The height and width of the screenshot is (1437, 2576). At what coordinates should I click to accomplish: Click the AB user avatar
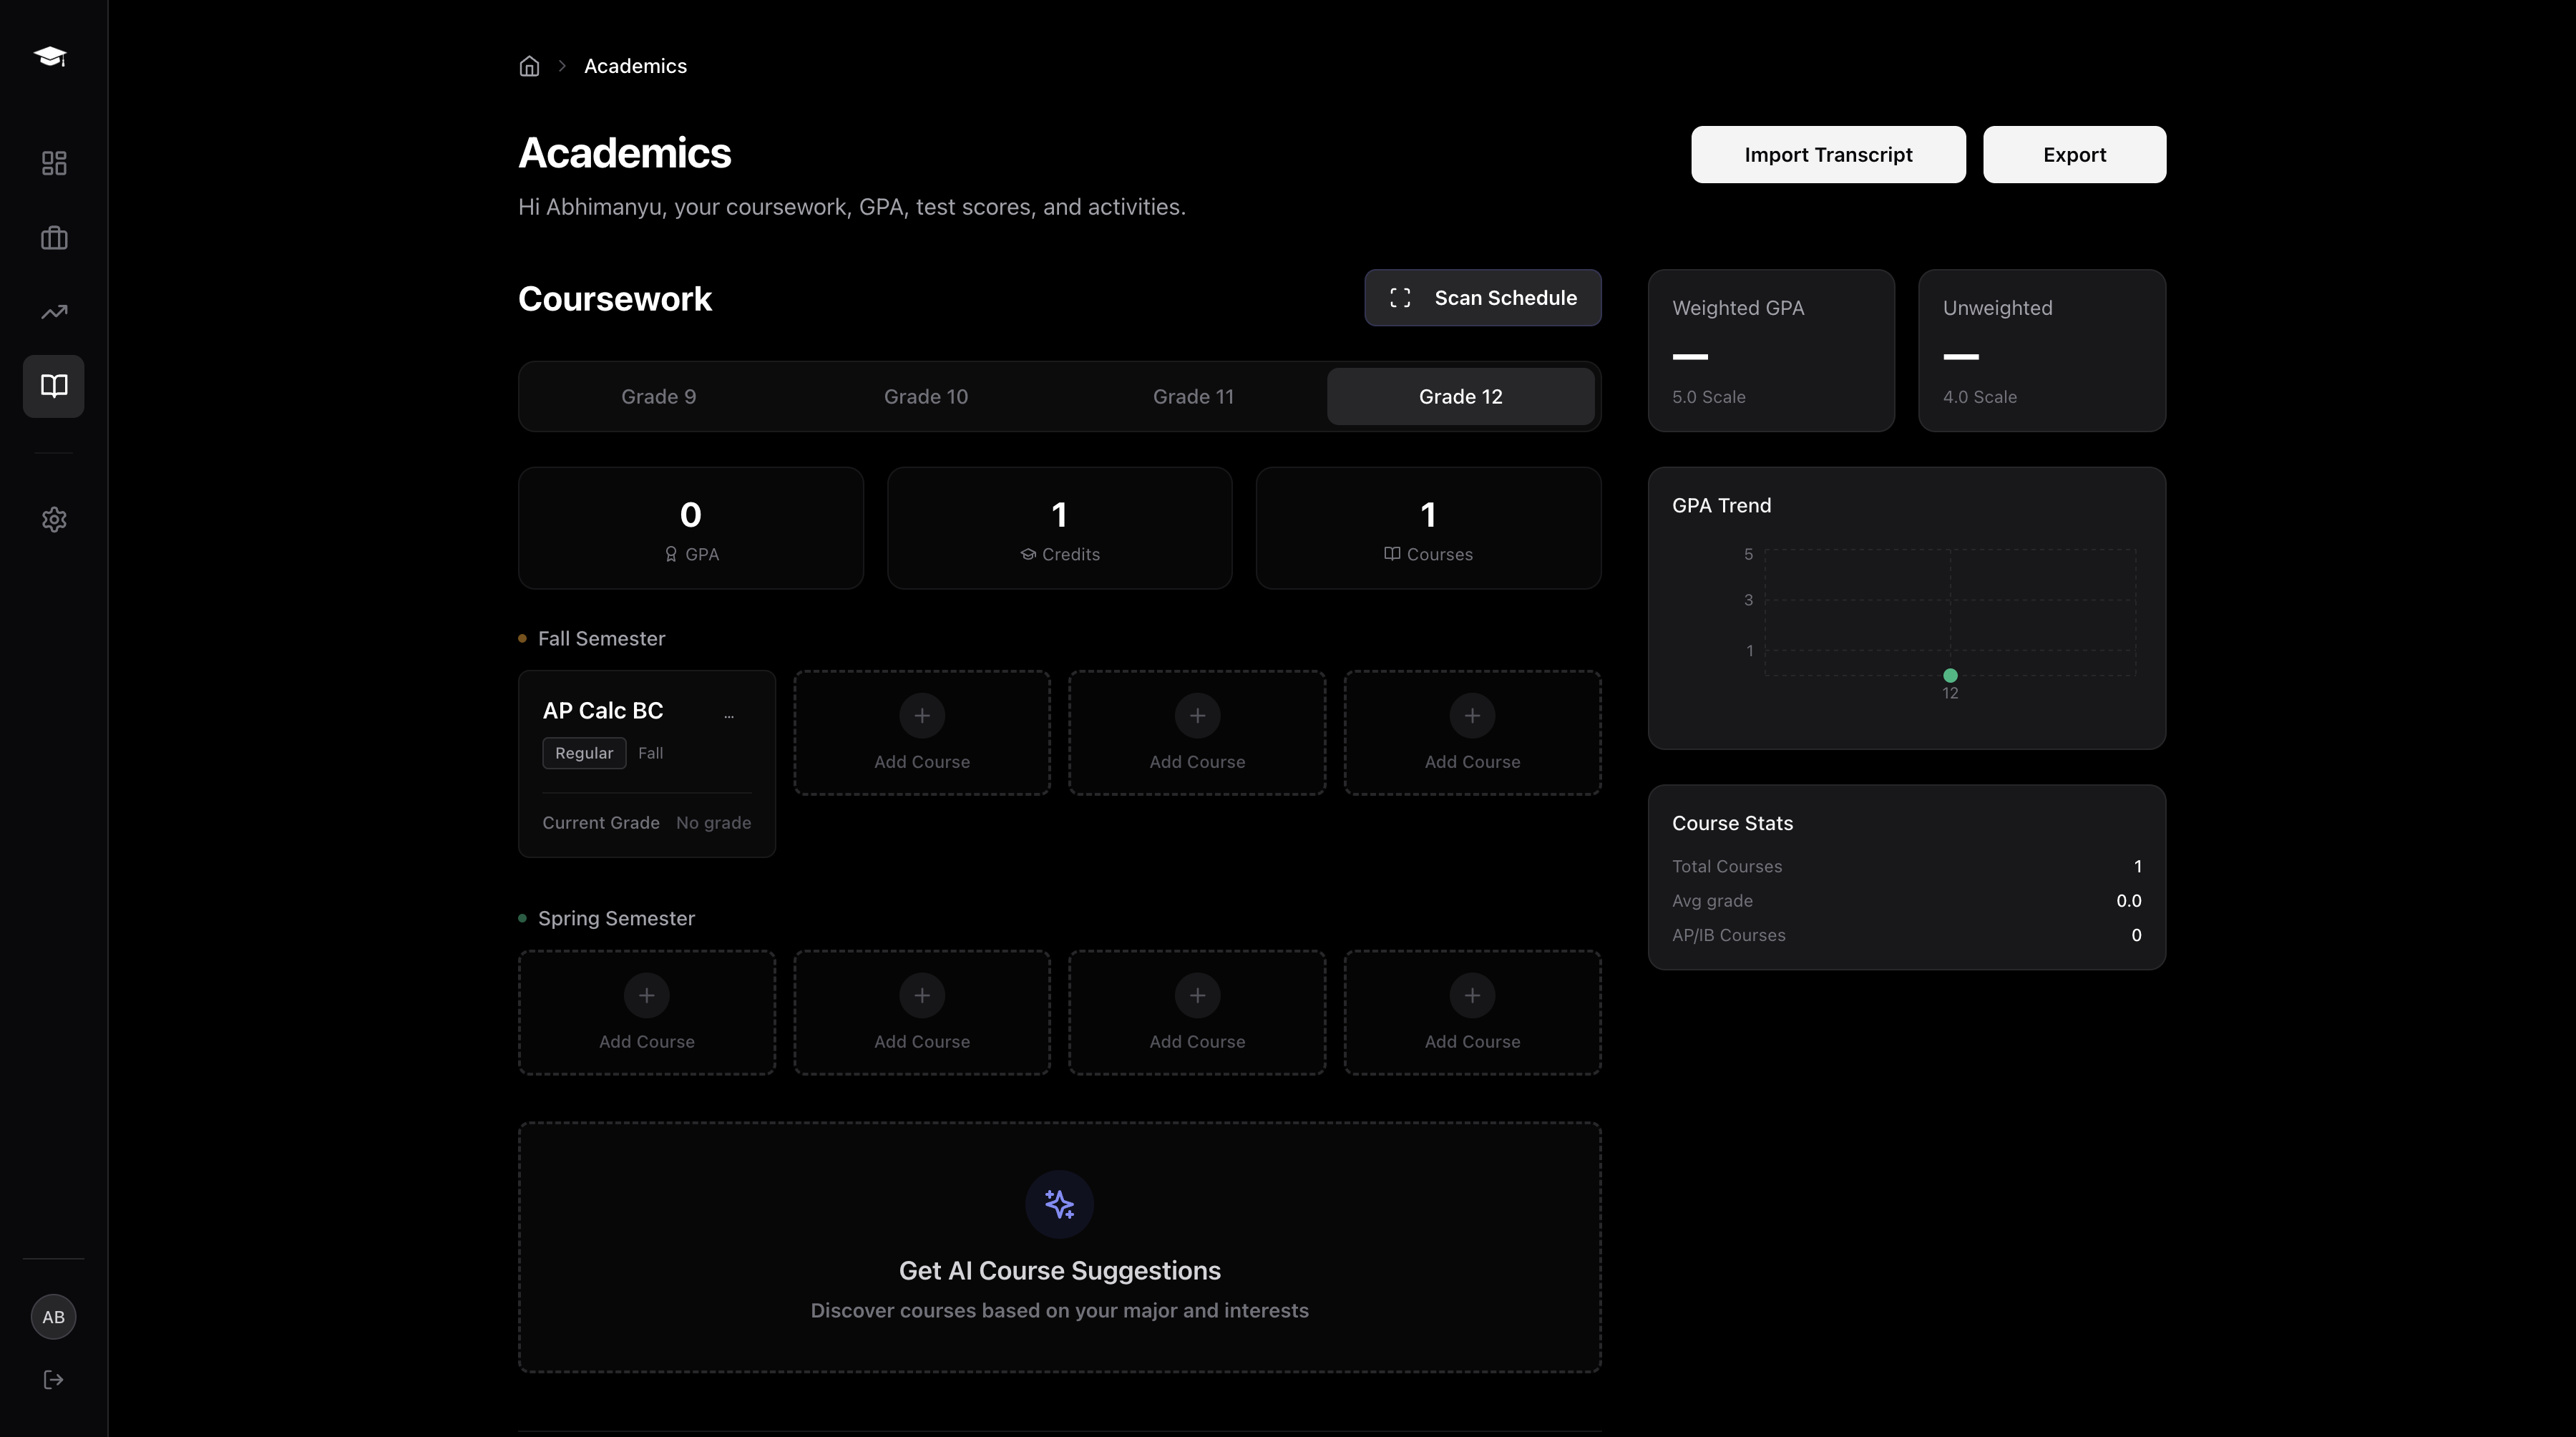54,1317
